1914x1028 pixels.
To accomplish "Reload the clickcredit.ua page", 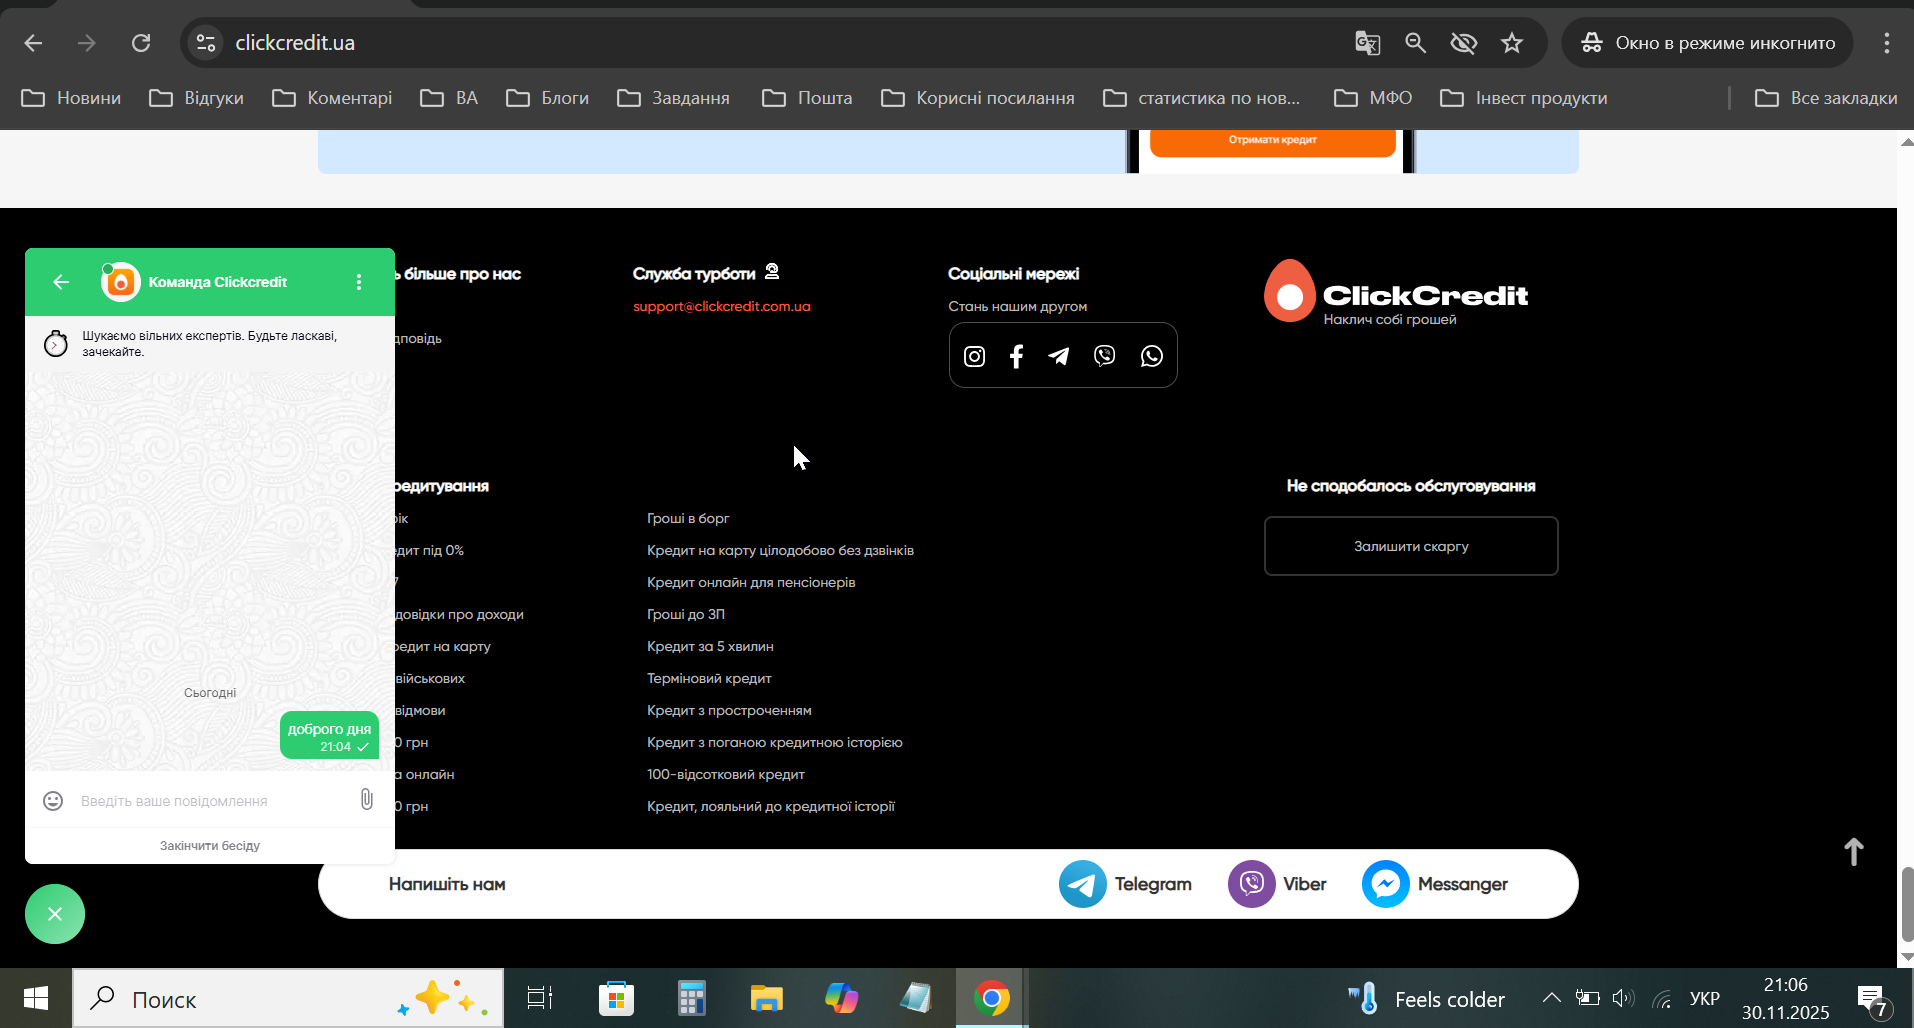I will click(141, 43).
